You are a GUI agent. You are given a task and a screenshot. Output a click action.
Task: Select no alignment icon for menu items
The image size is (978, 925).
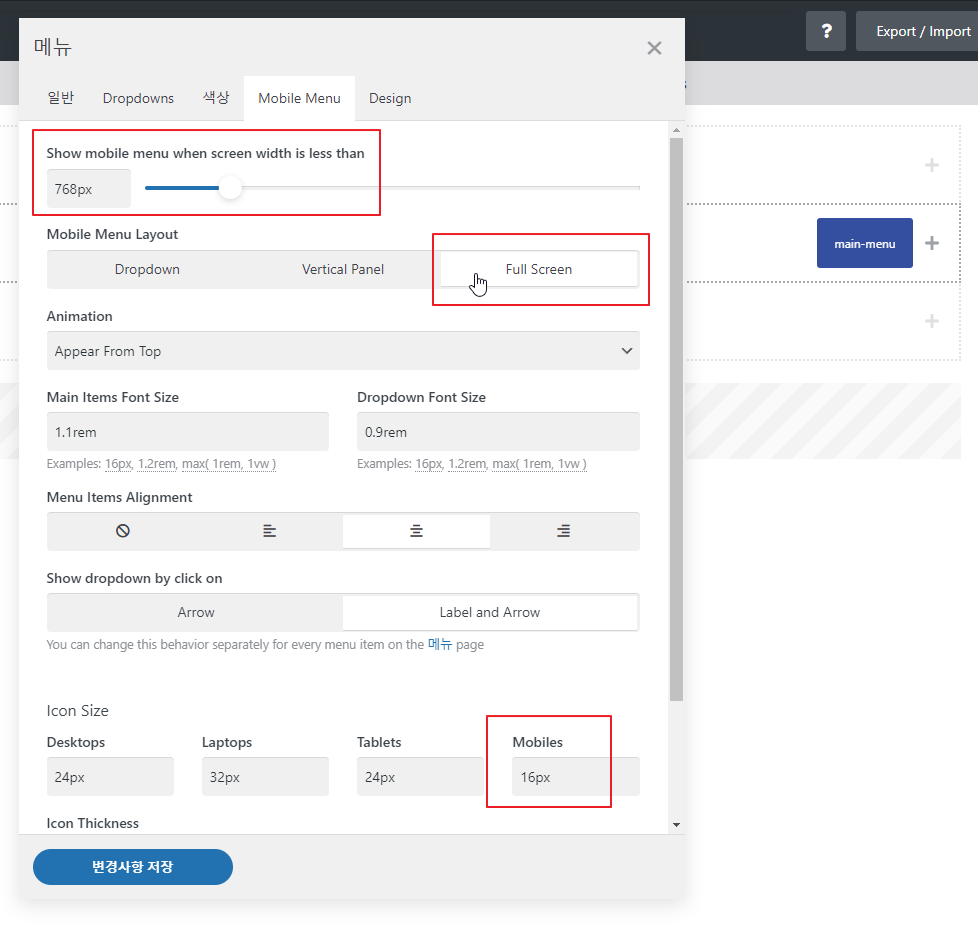point(123,531)
